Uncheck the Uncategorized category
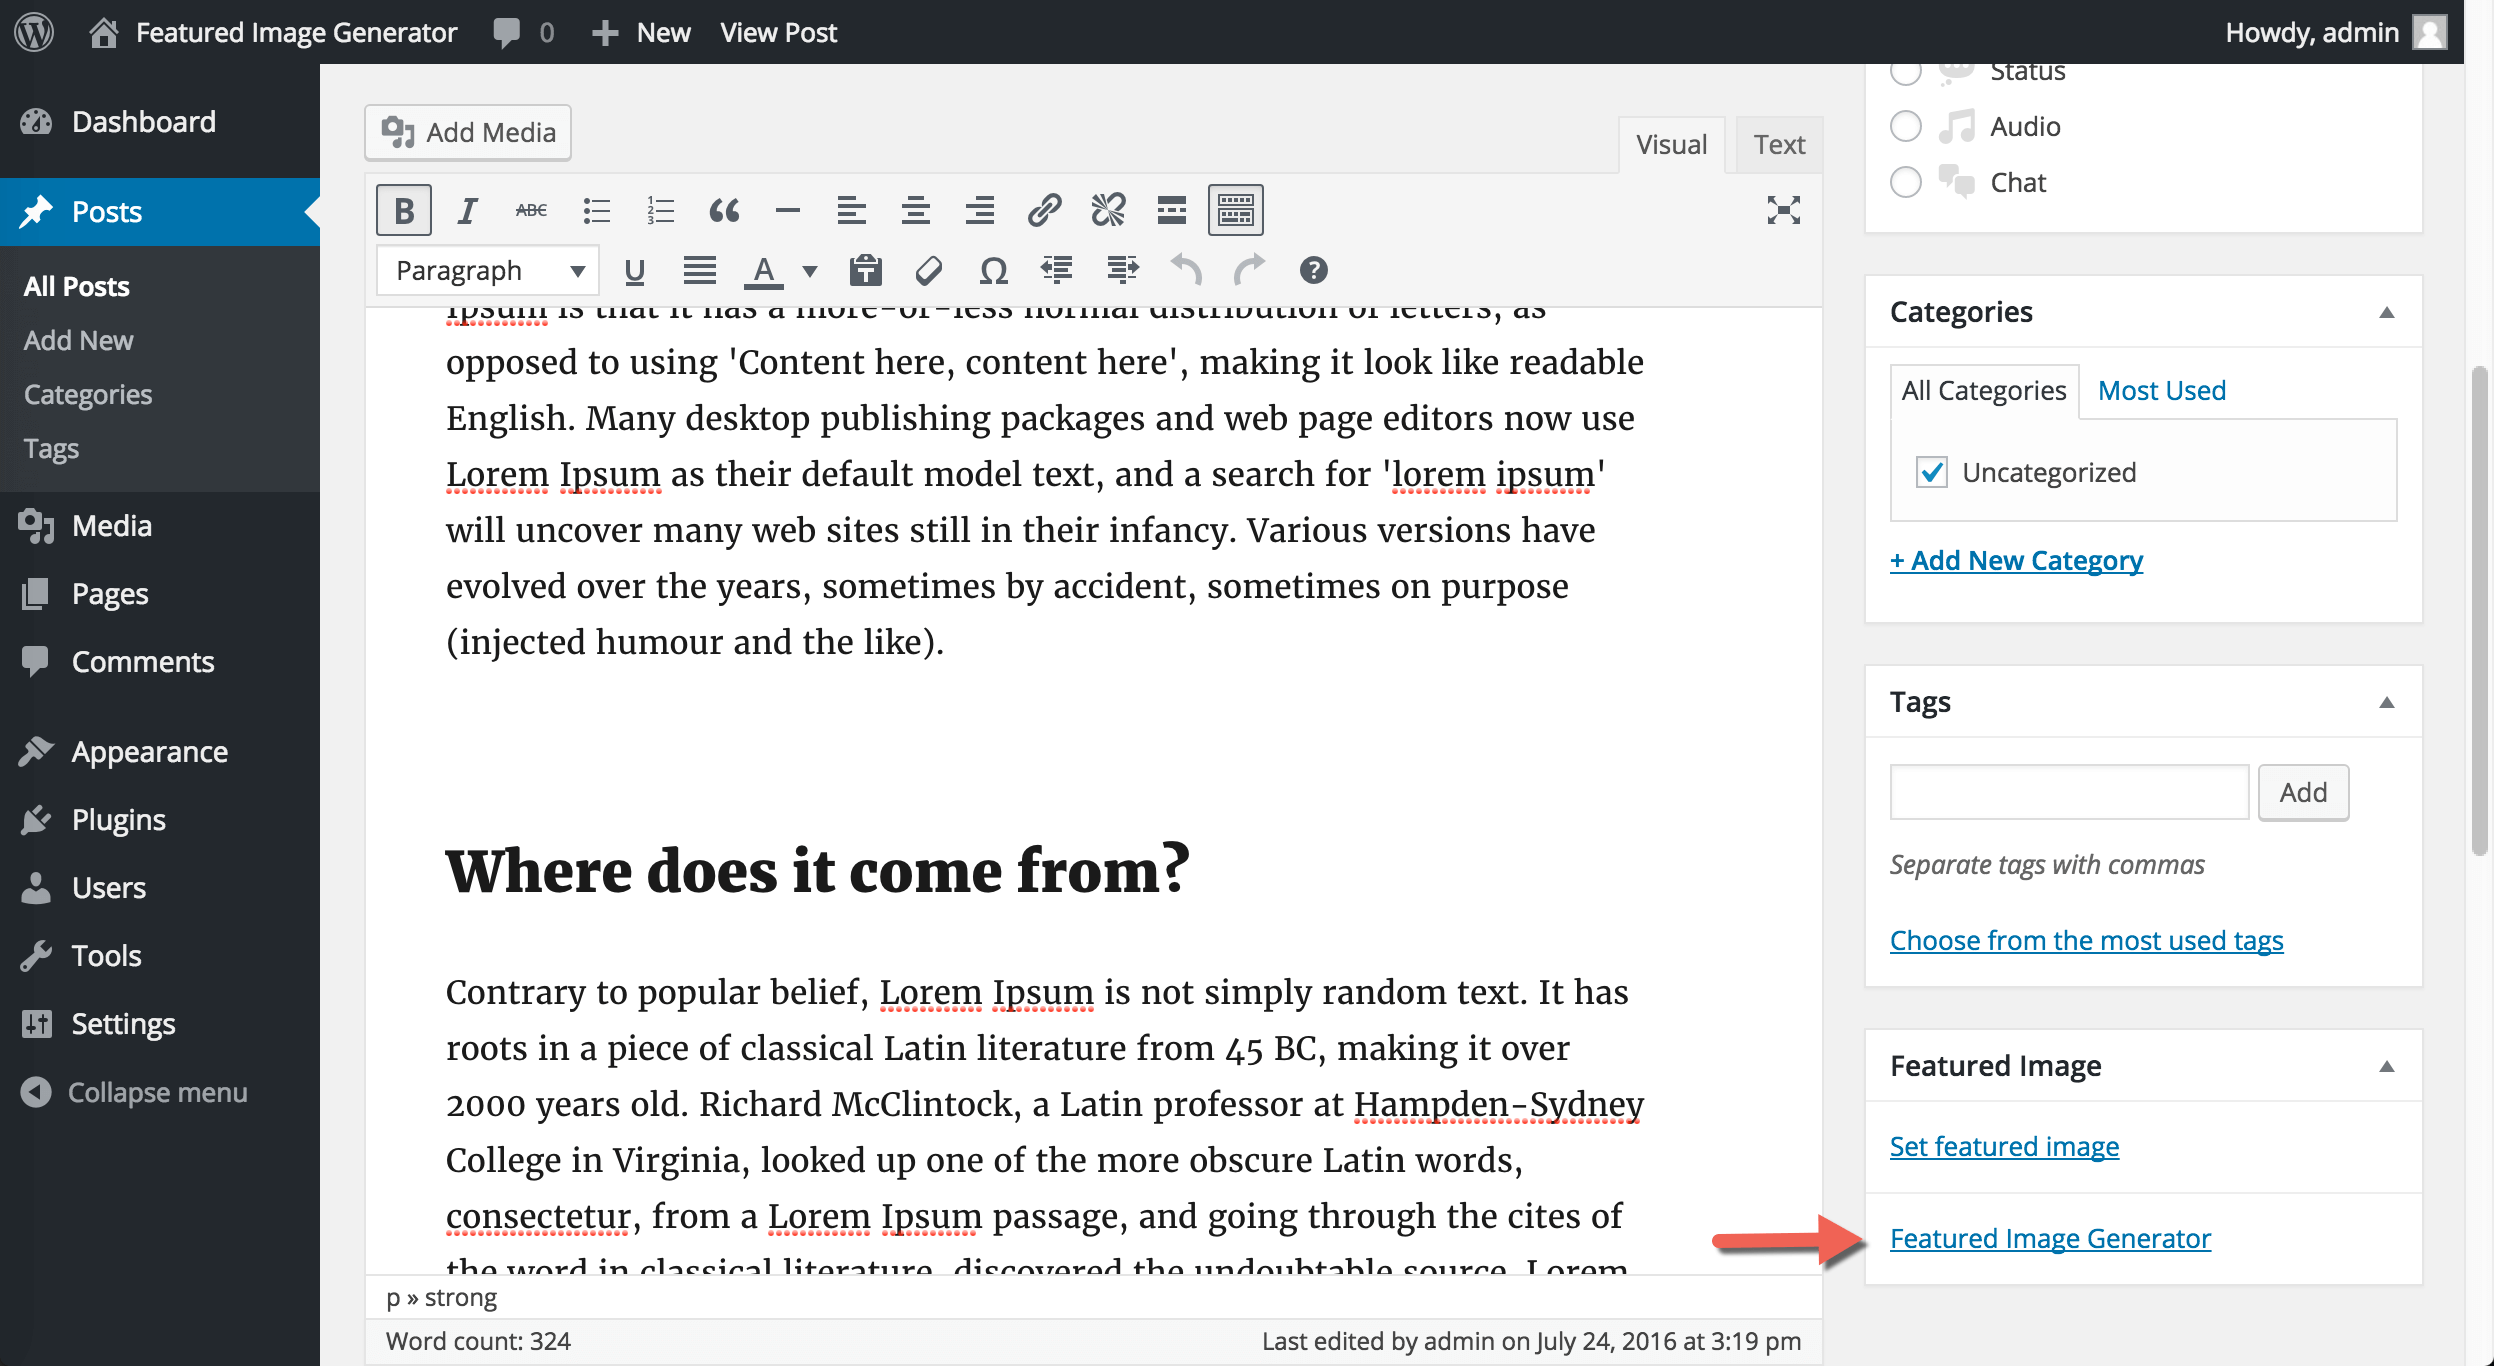Image resolution: width=2494 pixels, height=1366 pixels. tap(1932, 472)
